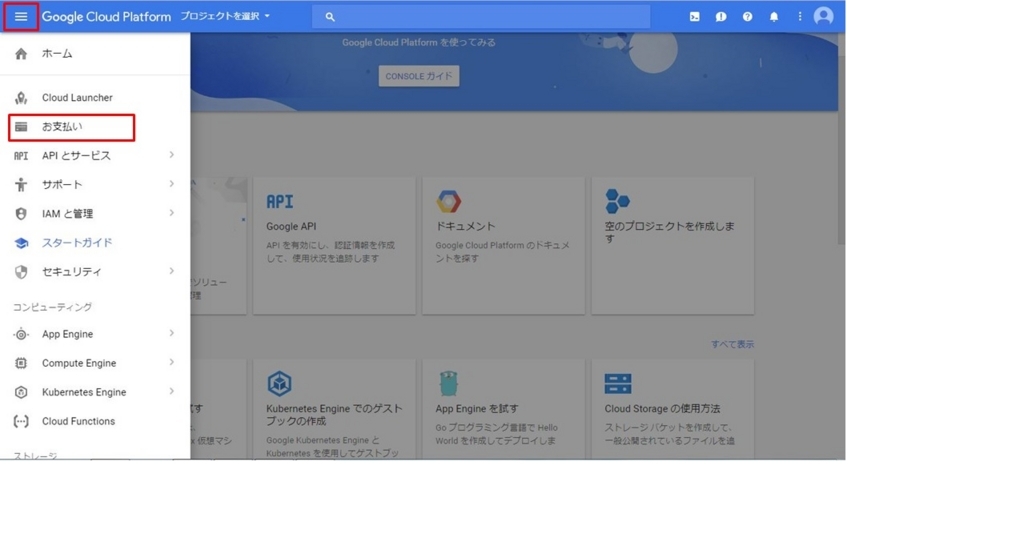This screenshot has width=1024, height=558.
Task: Open App Engine を試す card title
Action: coord(477,409)
